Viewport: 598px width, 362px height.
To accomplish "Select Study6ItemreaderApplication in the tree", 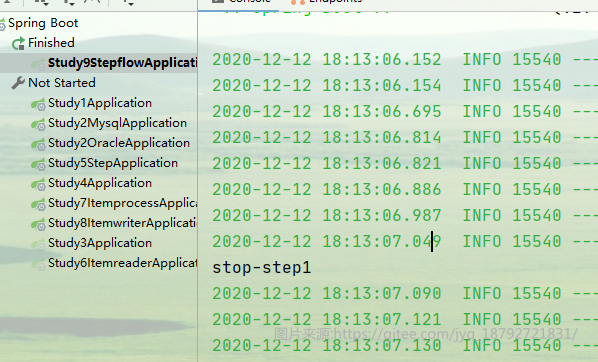I will click(x=122, y=263).
